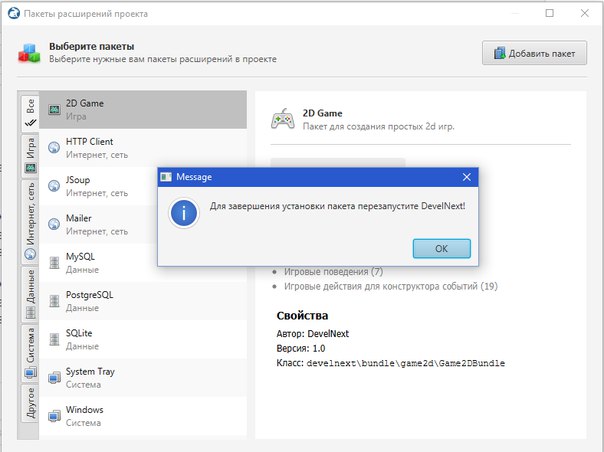Click the monitor icon beside Windows
Viewport: 604px width, 452px height.
54,416
